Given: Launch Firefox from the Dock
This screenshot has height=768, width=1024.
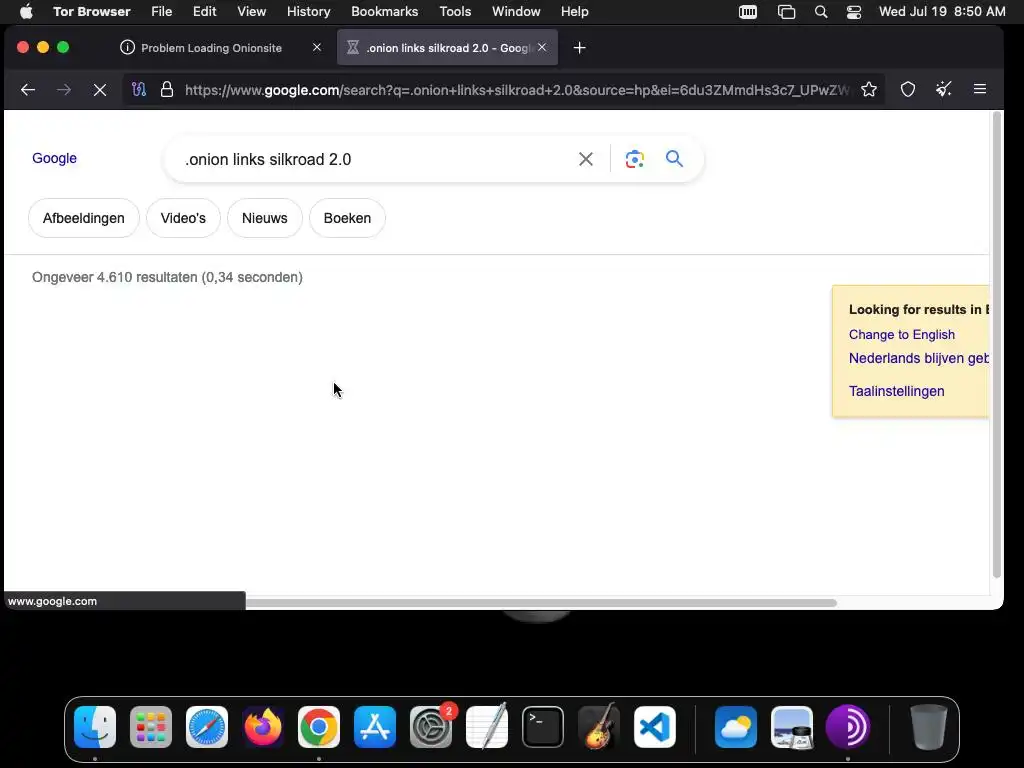Looking at the screenshot, I should (263, 727).
